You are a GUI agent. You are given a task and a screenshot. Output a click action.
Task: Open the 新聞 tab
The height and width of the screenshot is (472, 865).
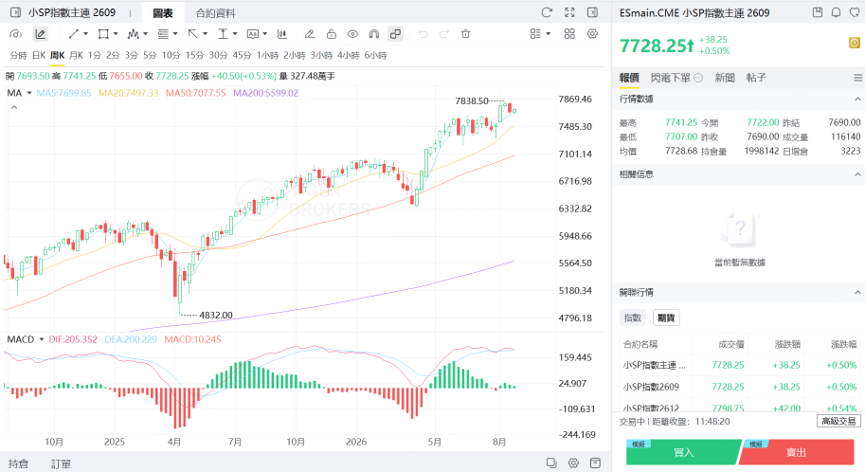coord(724,78)
